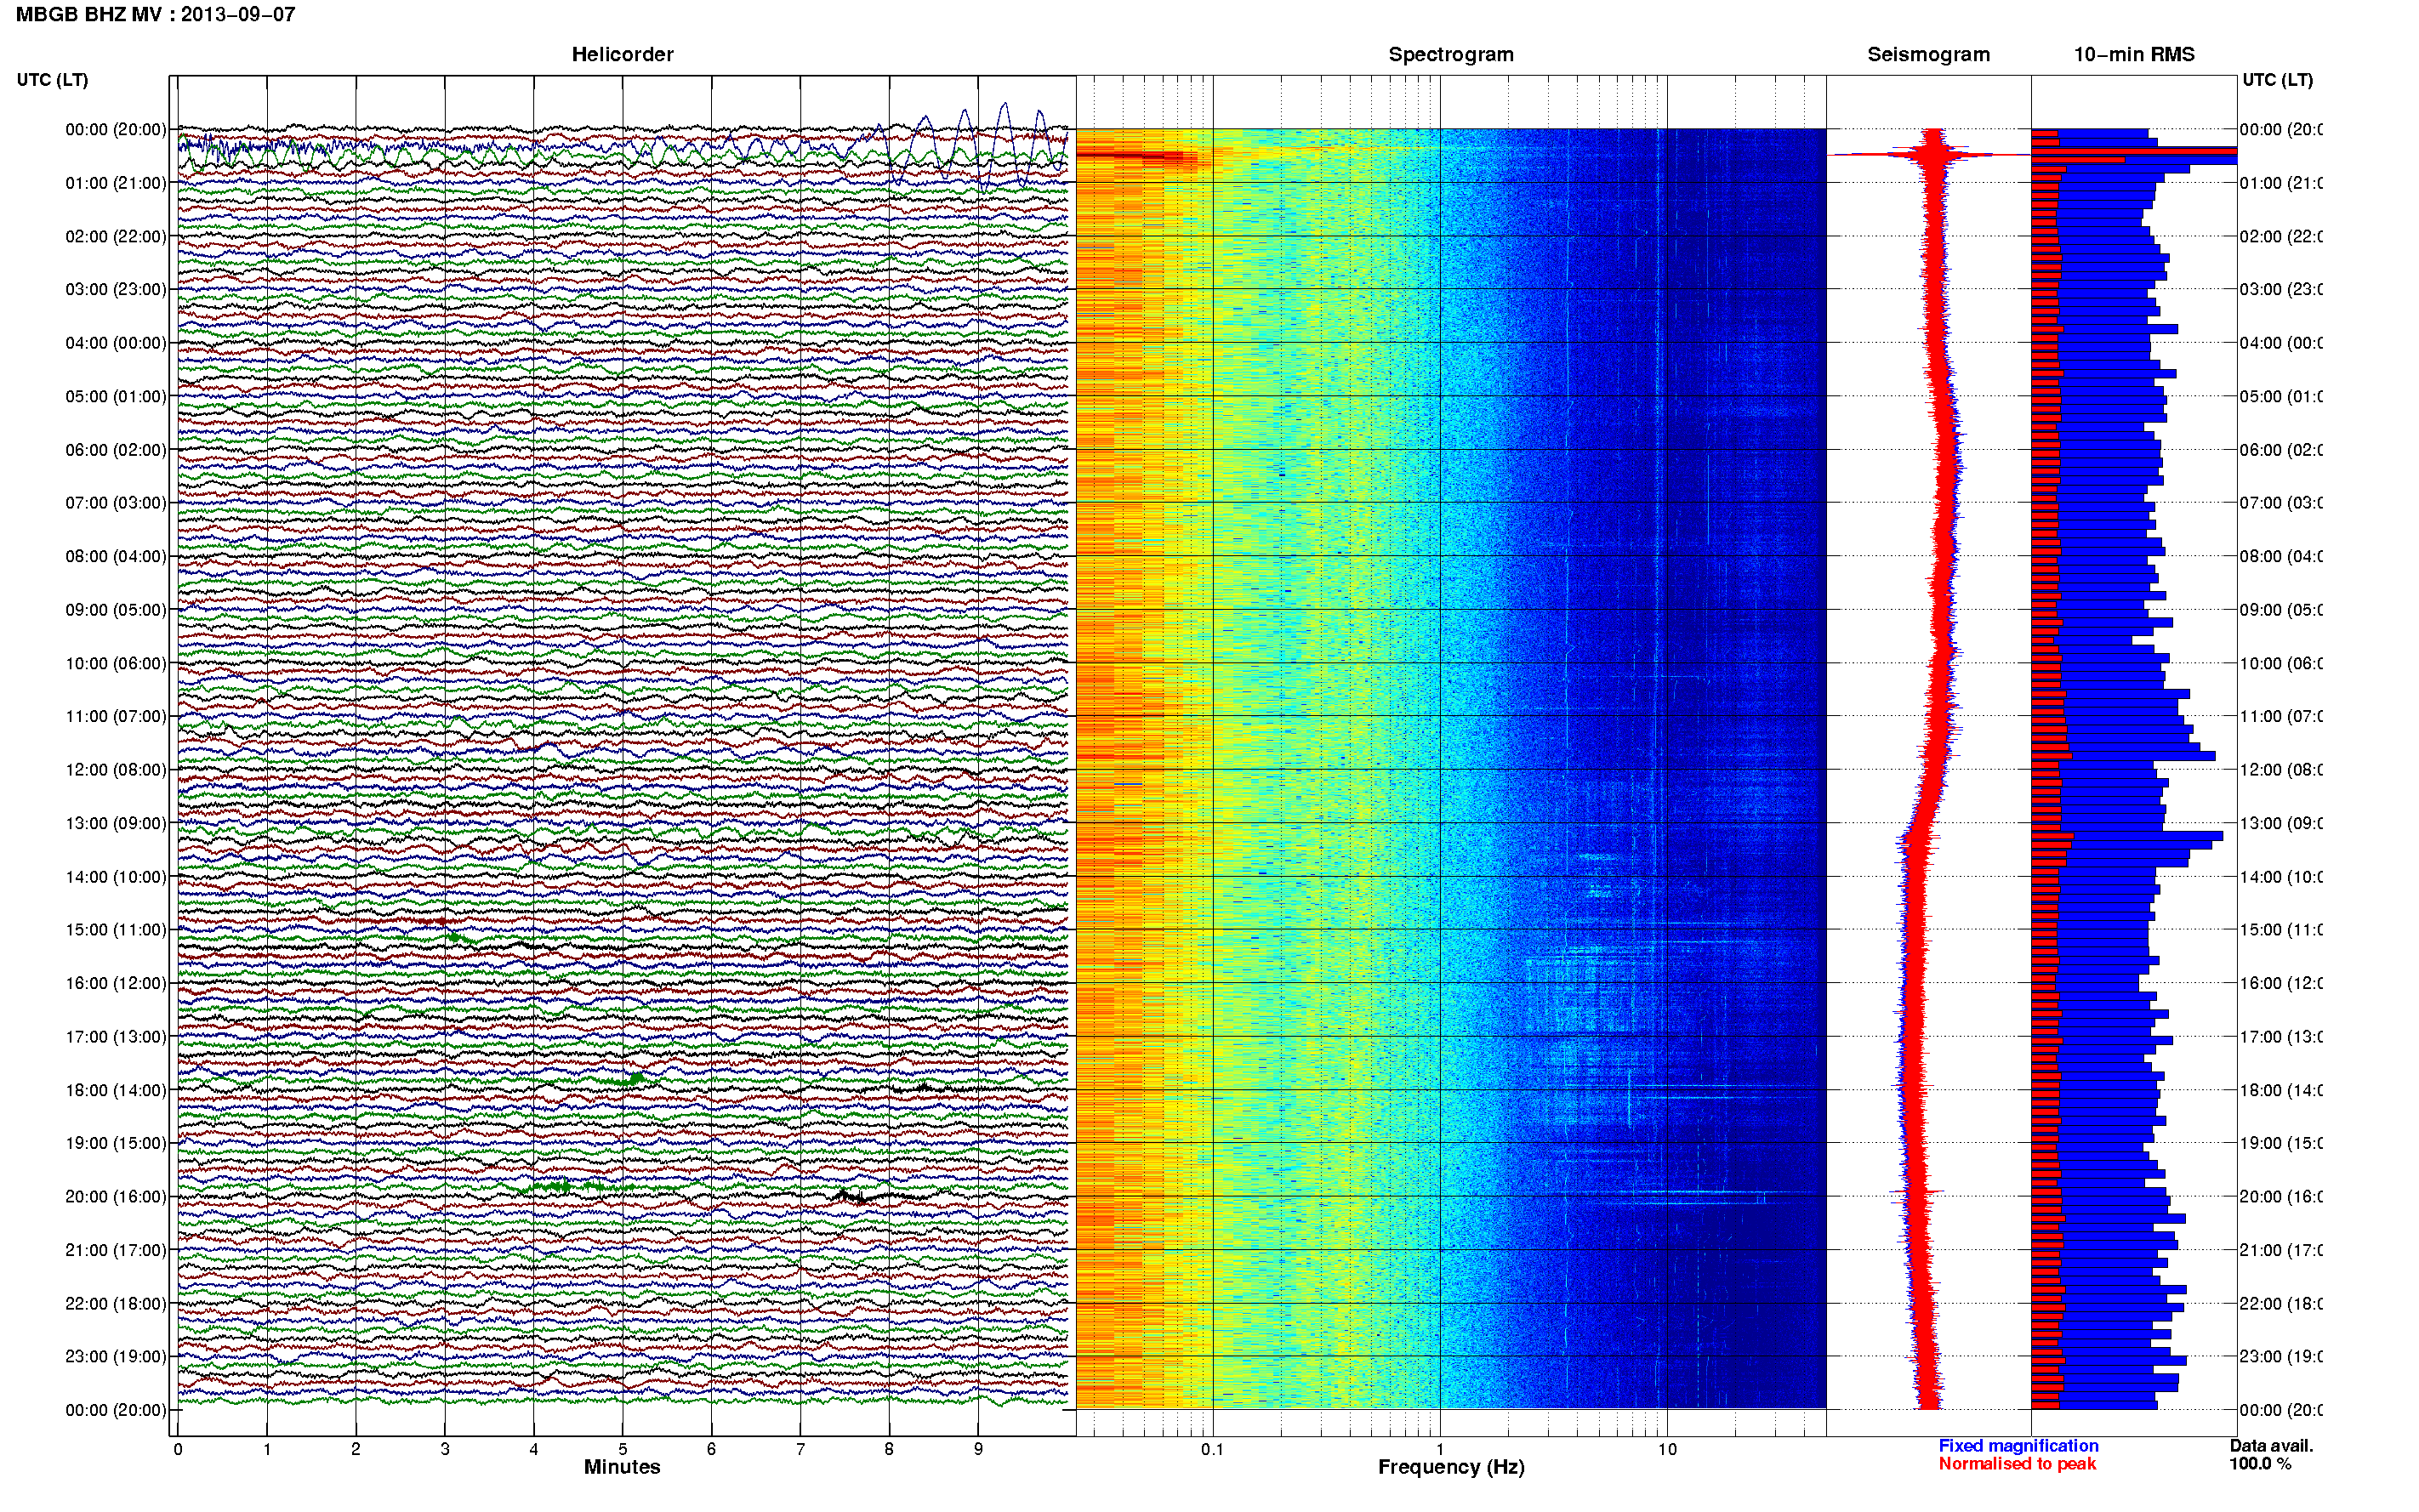
Task: Select the '20:00 (16:00)' left-axis time label
Action: pos(116,1196)
